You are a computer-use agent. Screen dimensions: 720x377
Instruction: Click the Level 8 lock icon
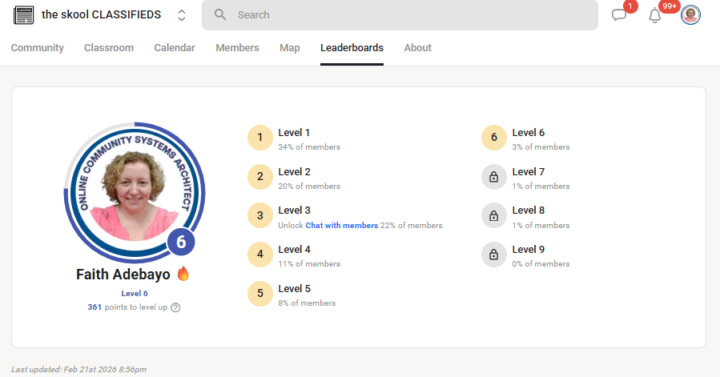[494, 215]
